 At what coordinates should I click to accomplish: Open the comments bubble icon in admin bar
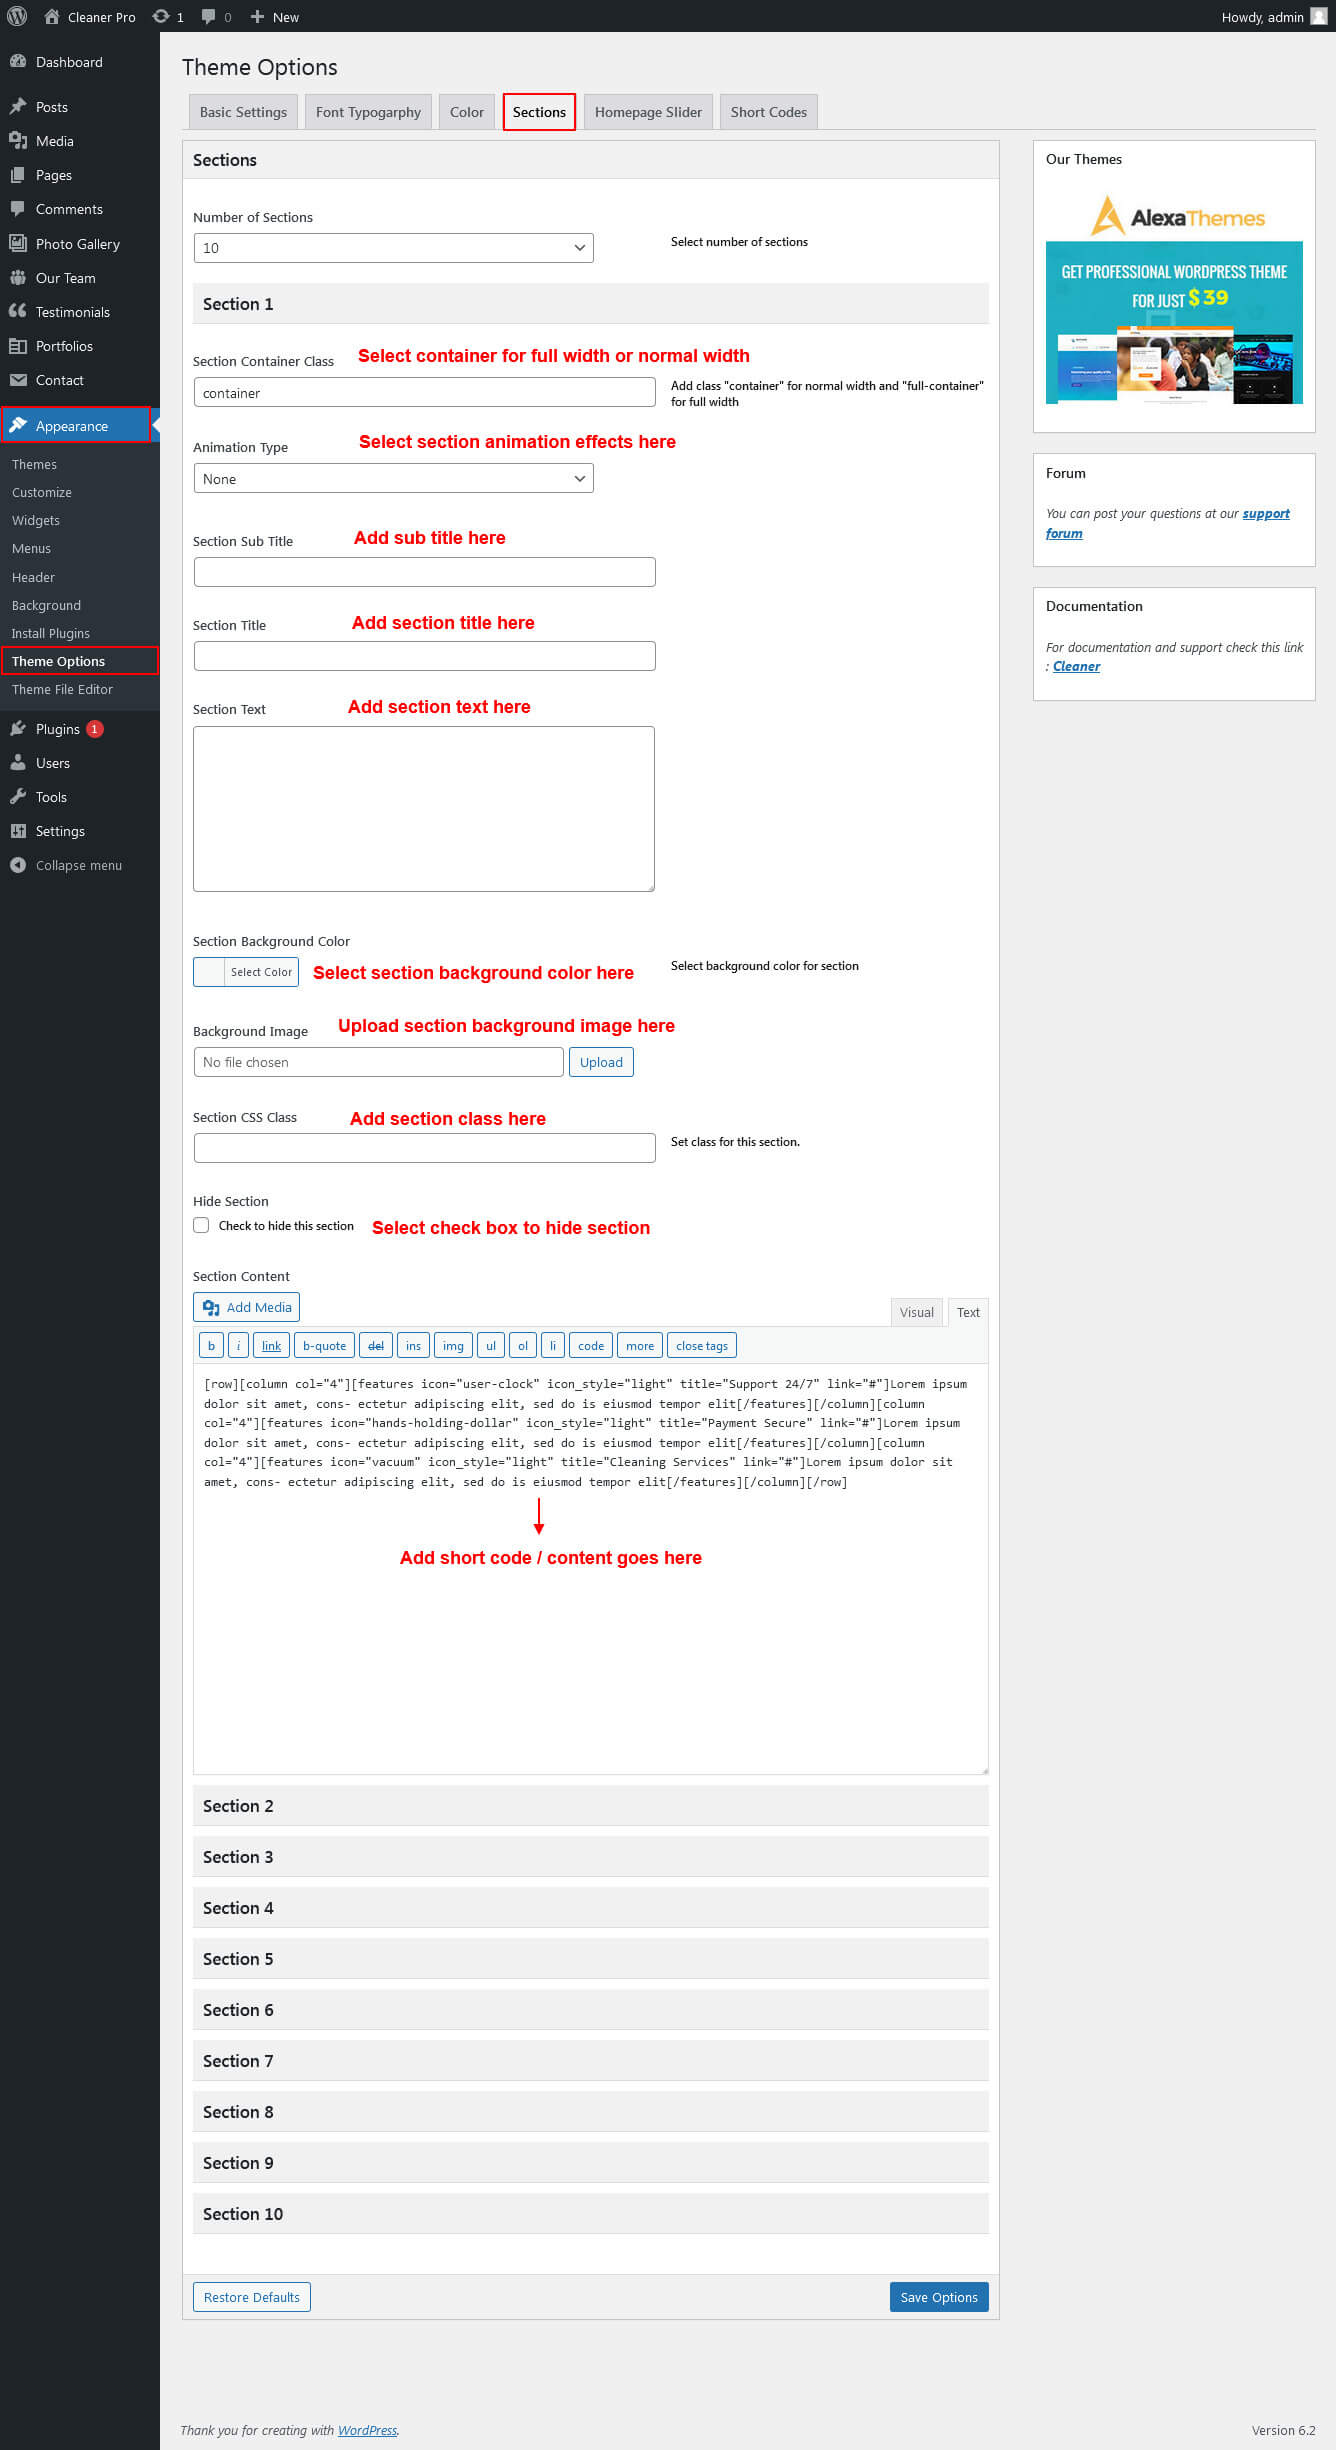coord(208,16)
